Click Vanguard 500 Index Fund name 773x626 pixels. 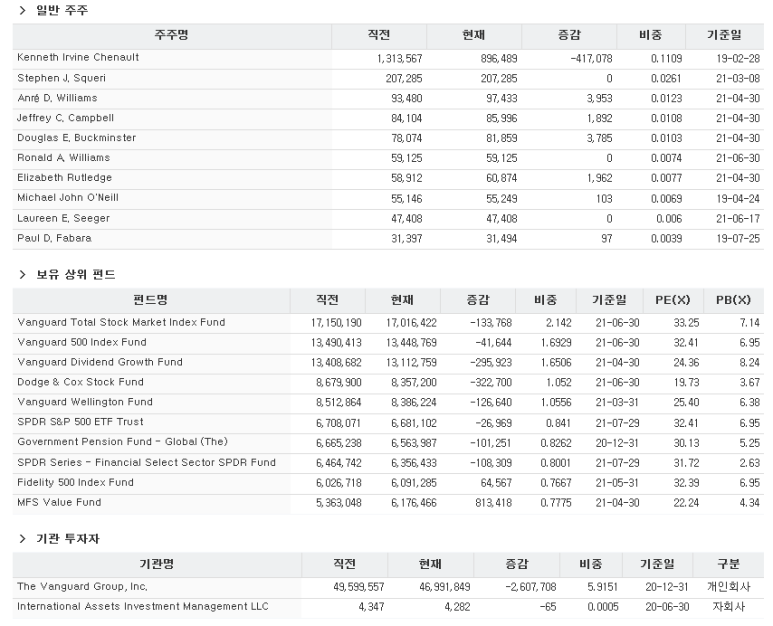(82, 342)
